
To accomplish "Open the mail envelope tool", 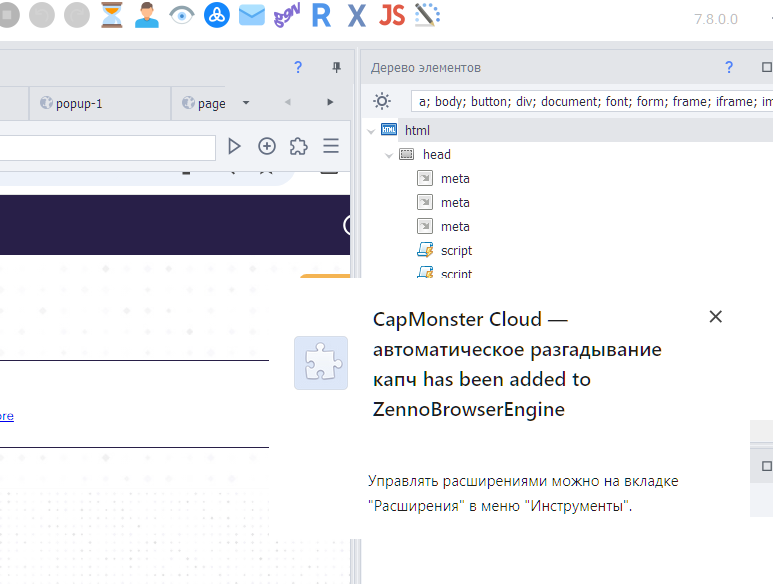I will coord(251,15).
